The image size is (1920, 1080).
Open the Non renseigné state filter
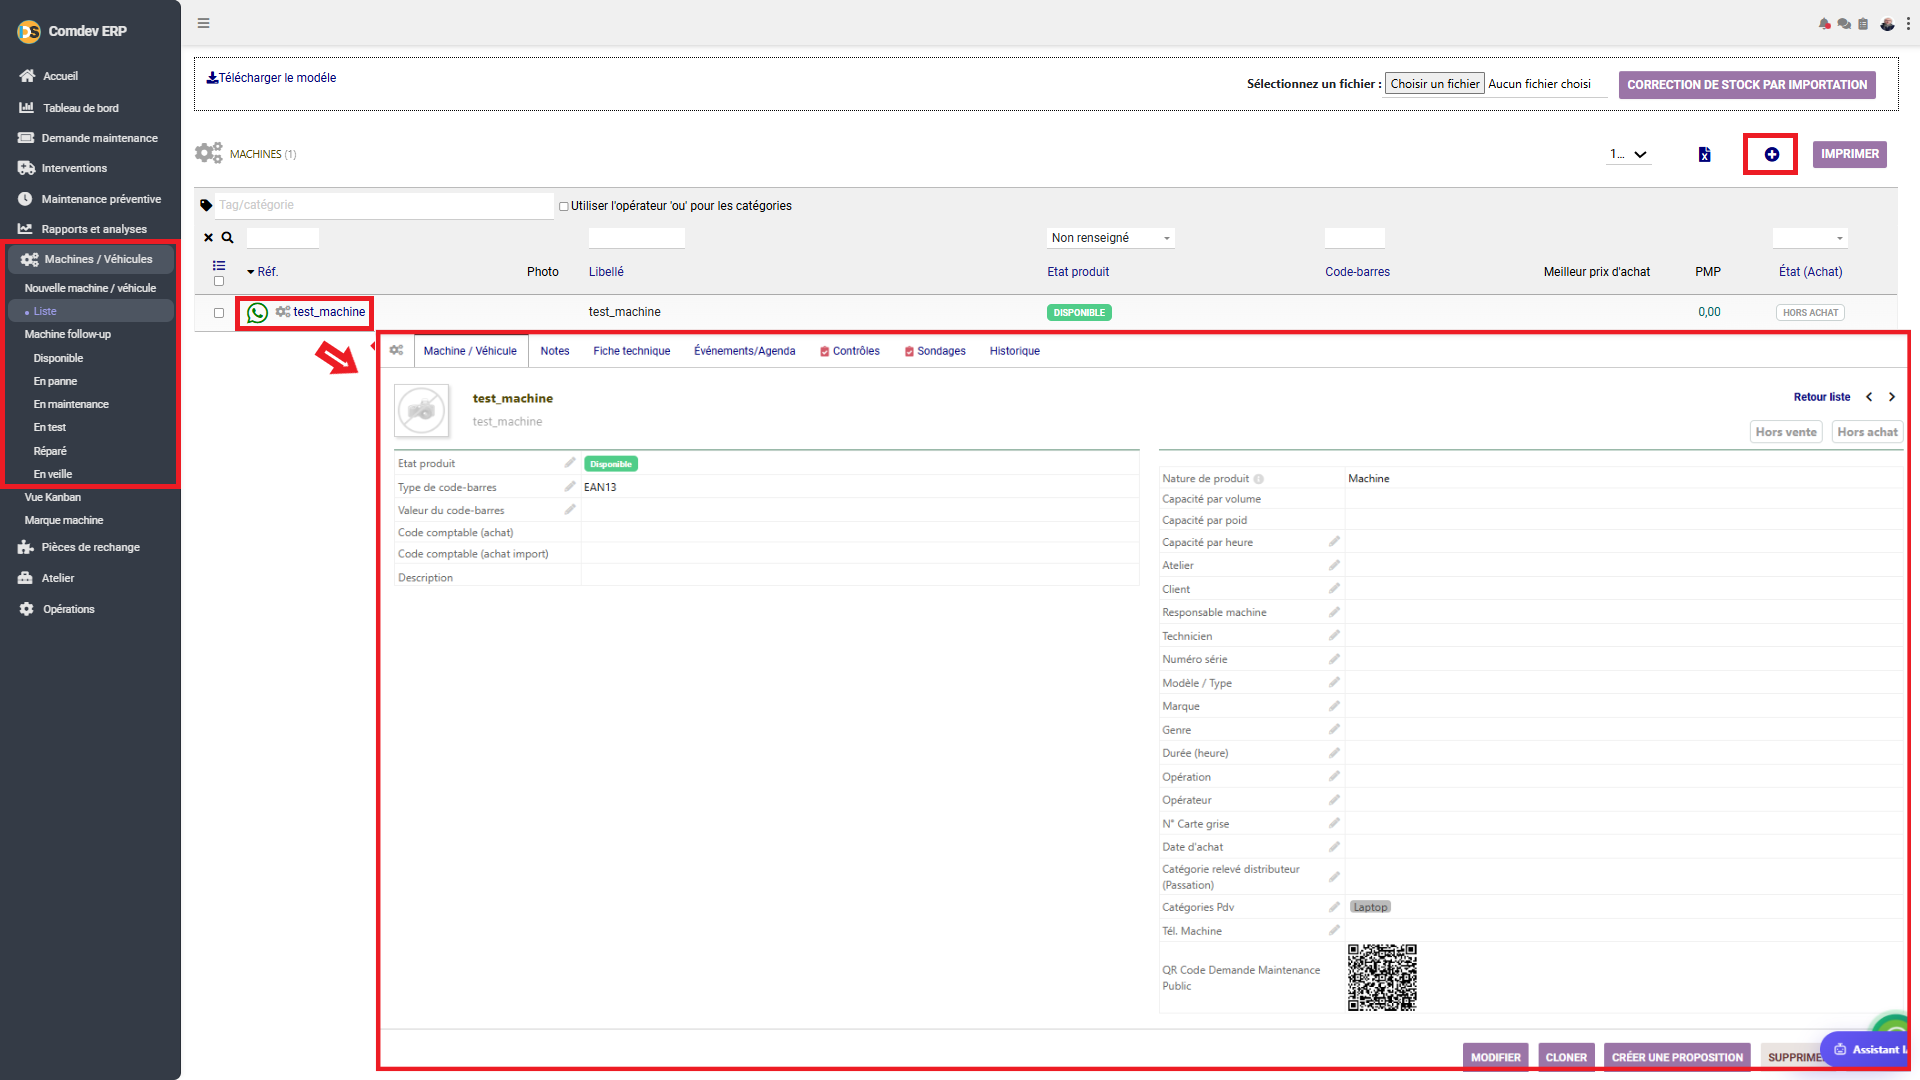(x=1110, y=238)
